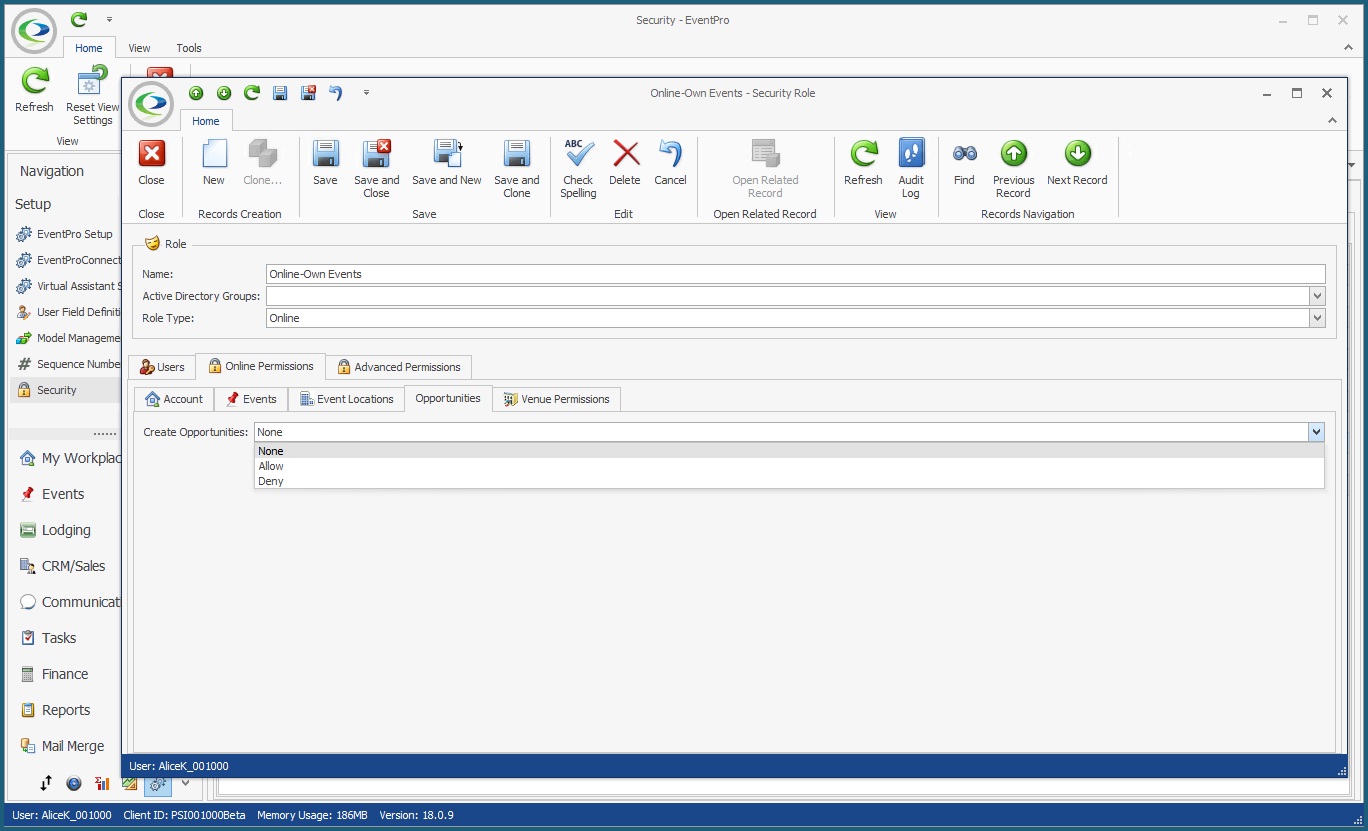This screenshot has height=831, width=1368.
Task: Click the blue round icon in the navigation footer
Action: (74, 783)
